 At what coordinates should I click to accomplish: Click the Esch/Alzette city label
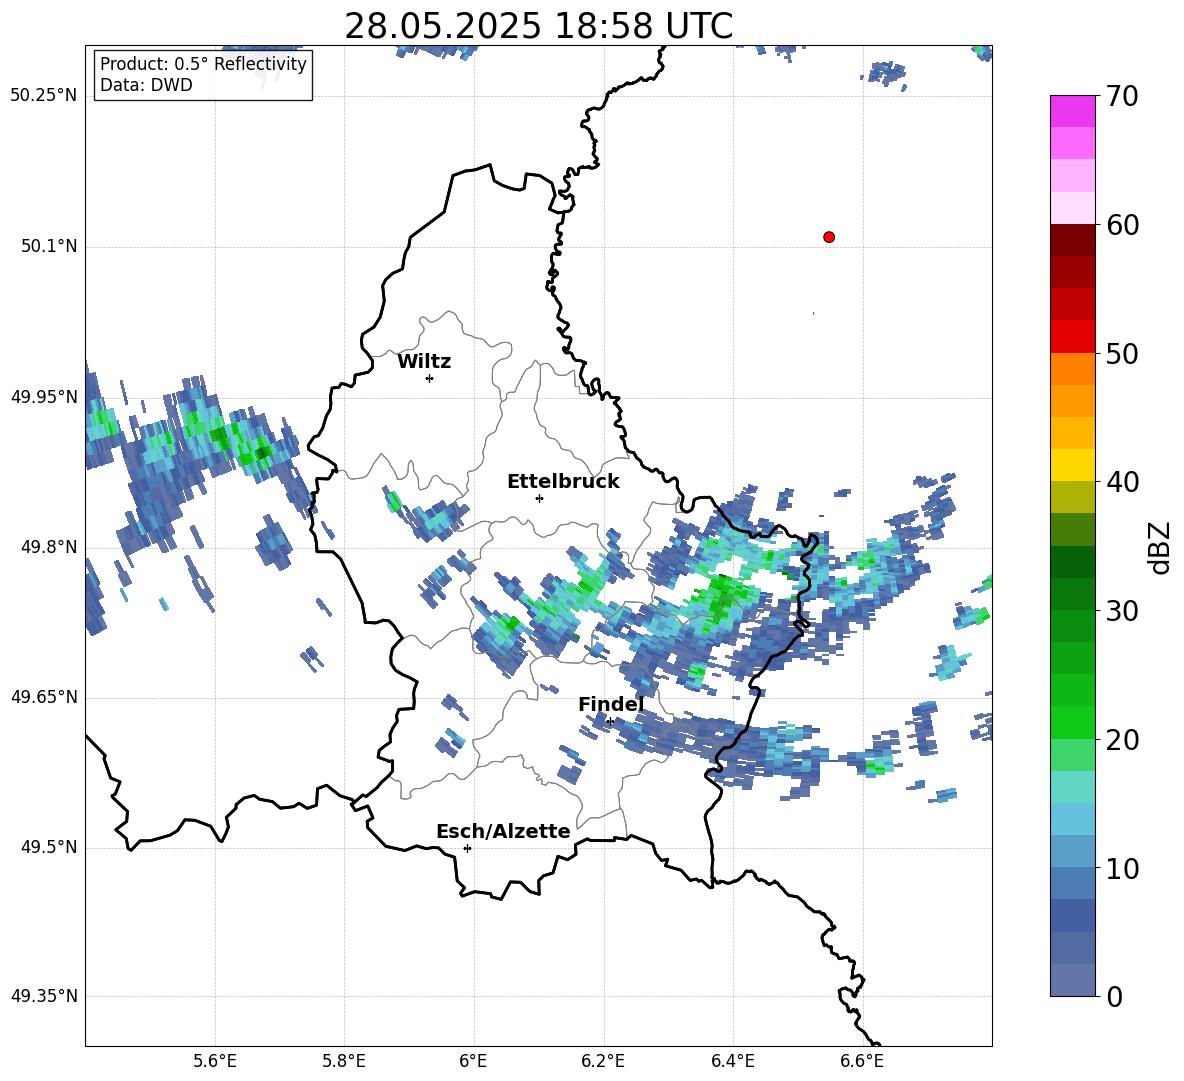(503, 831)
